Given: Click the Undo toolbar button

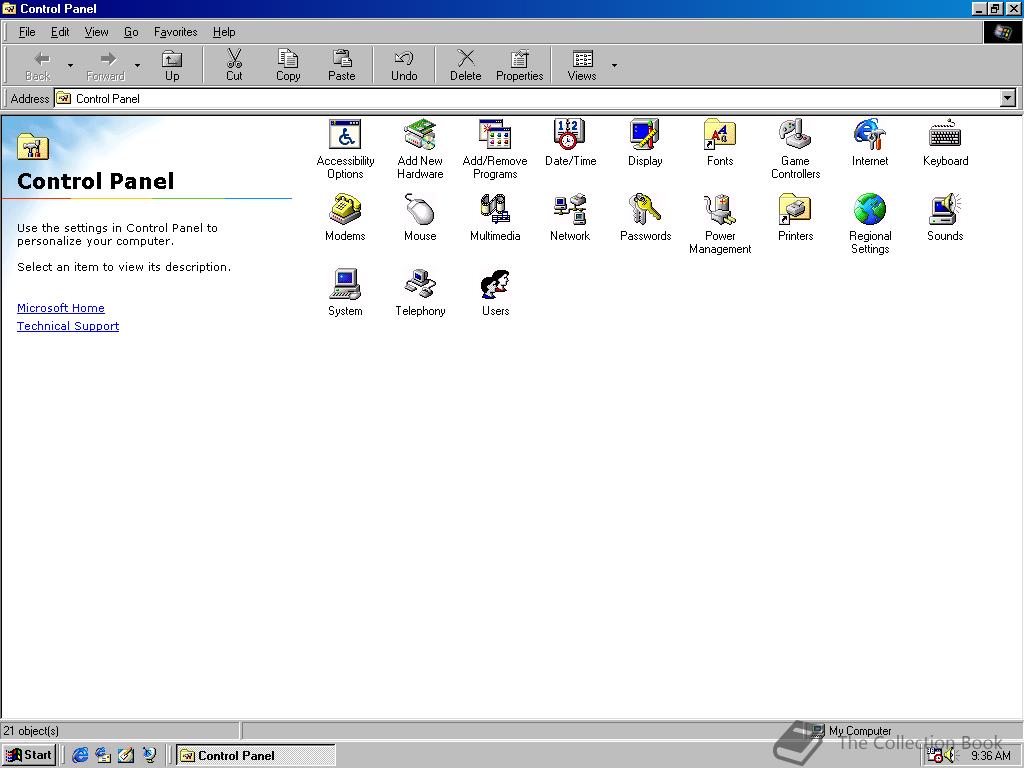Looking at the screenshot, I should pos(404,65).
